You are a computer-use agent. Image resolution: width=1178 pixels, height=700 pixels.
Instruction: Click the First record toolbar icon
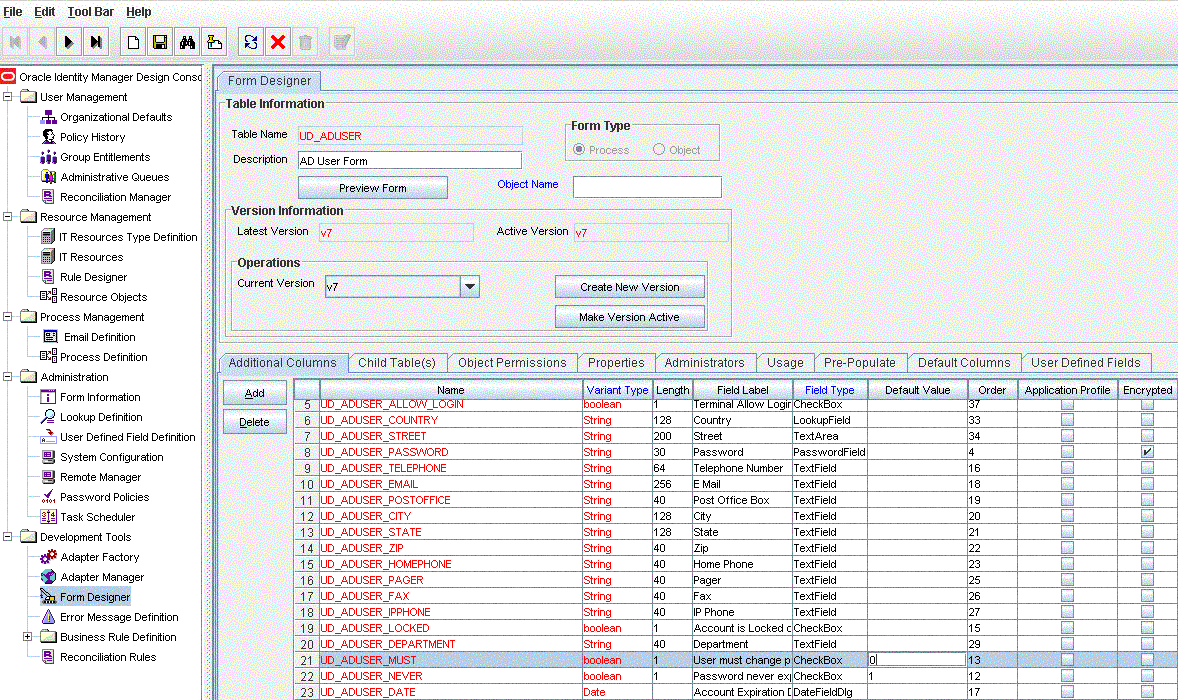click(15, 42)
